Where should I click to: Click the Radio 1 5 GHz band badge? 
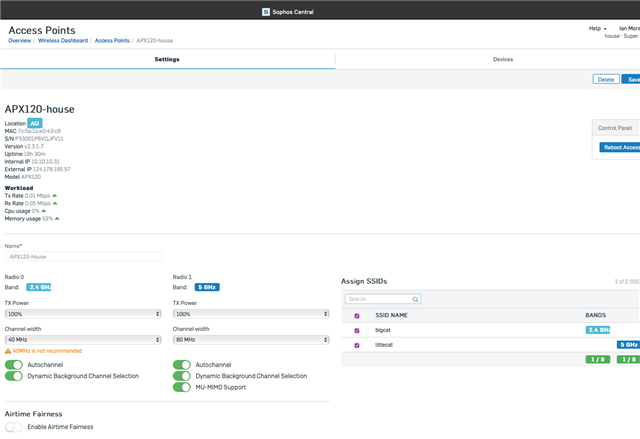pyautogui.click(x=207, y=287)
